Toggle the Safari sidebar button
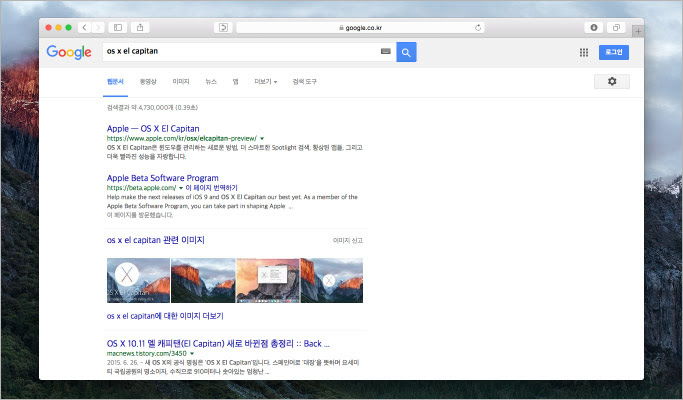This screenshot has width=683, height=400. pos(118,27)
